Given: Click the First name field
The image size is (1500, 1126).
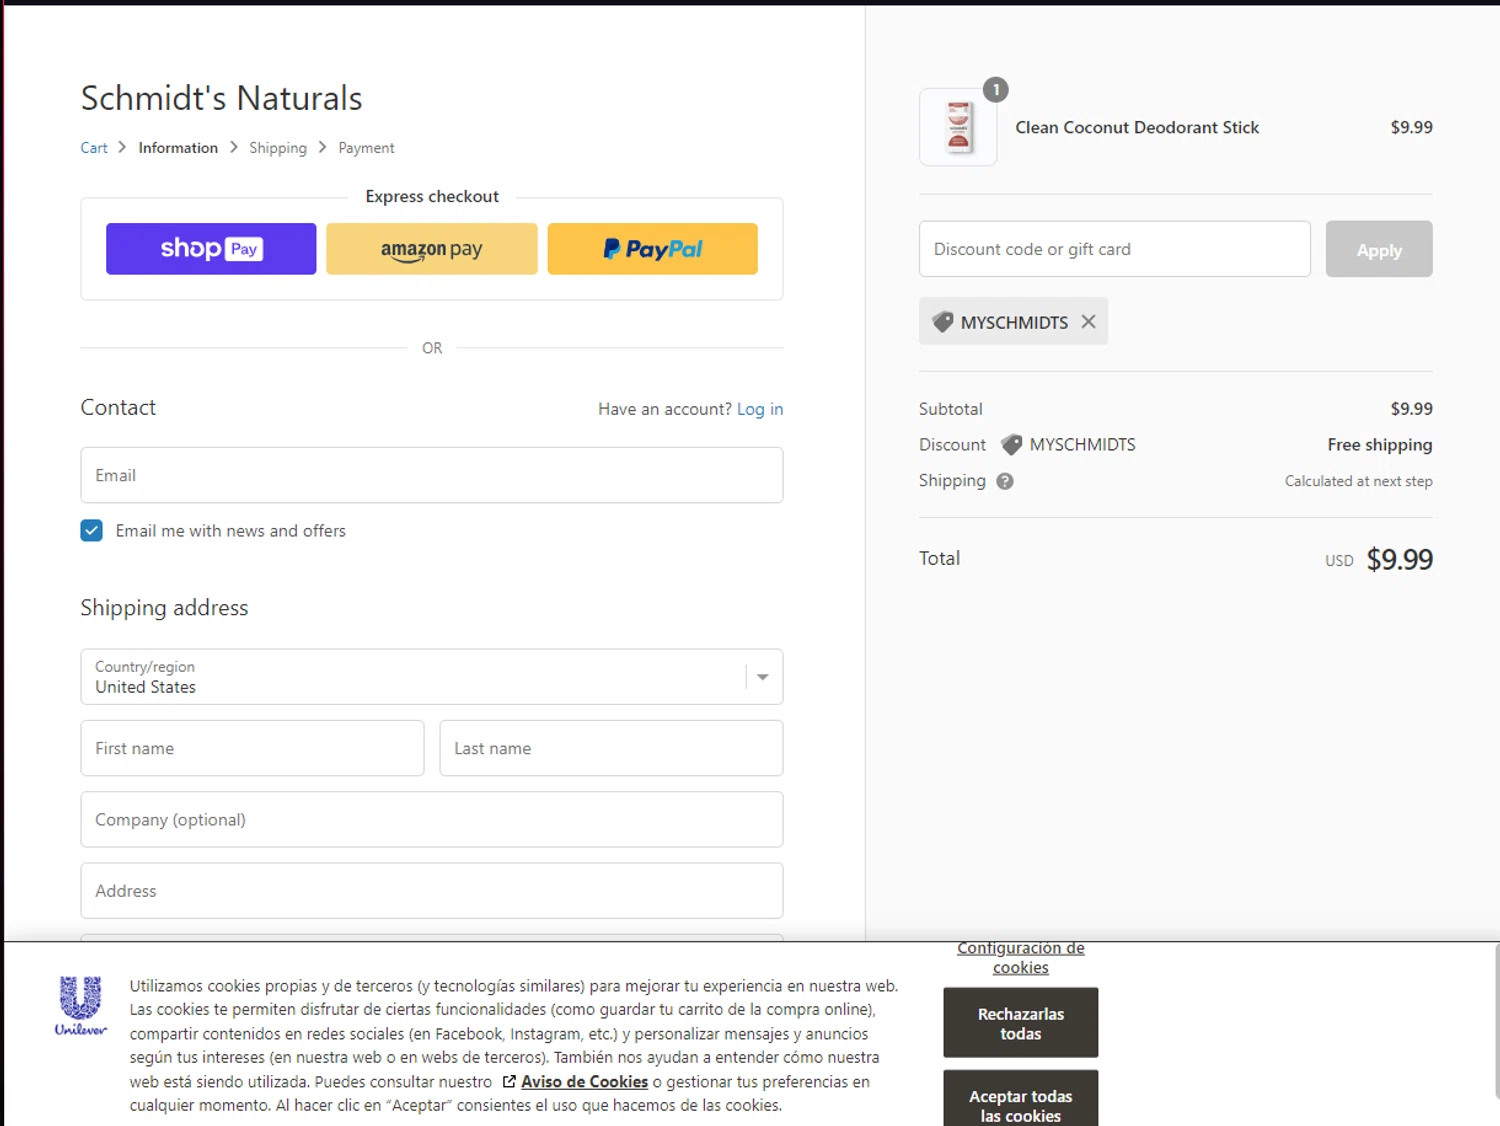Looking at the screenshot, I should [252, 748].
